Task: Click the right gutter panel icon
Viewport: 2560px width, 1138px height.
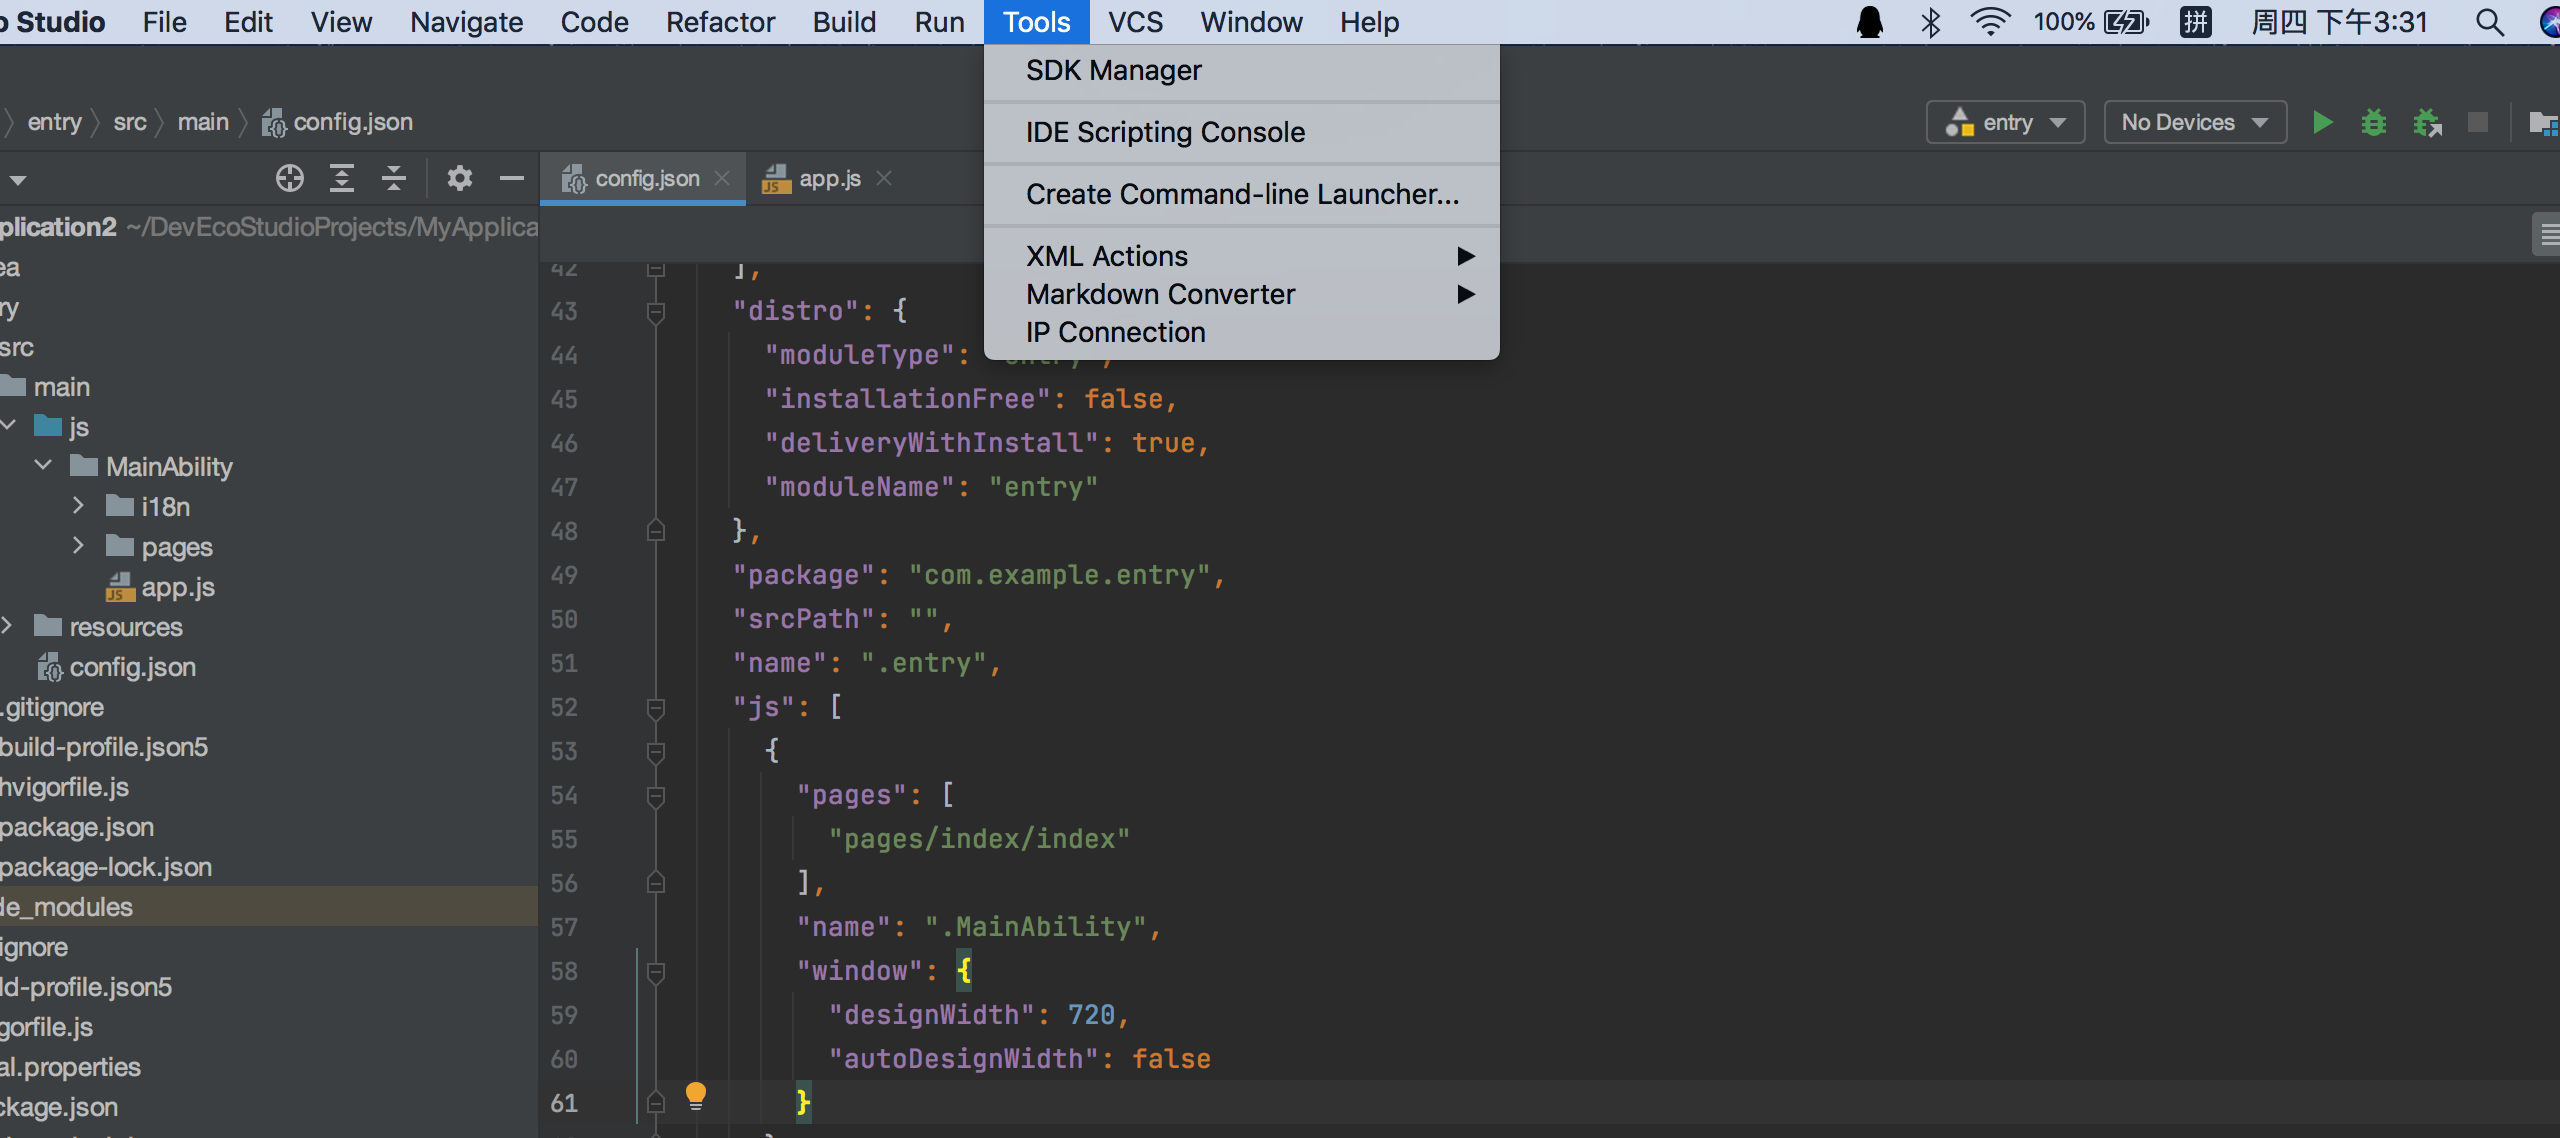Action: 2548,235
